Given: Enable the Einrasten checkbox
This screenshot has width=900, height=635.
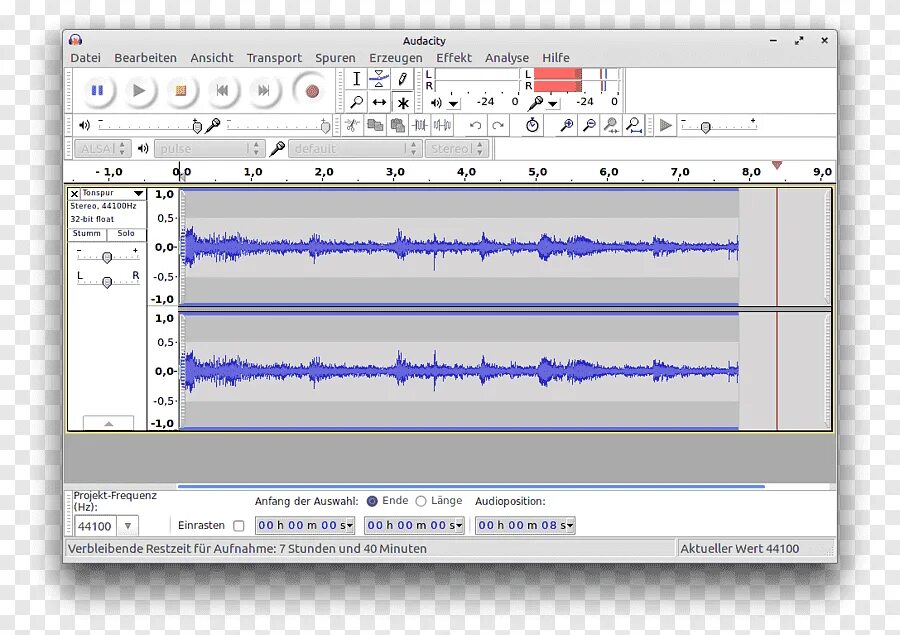Looking at the screenshot, I should (x=239, y=525).
